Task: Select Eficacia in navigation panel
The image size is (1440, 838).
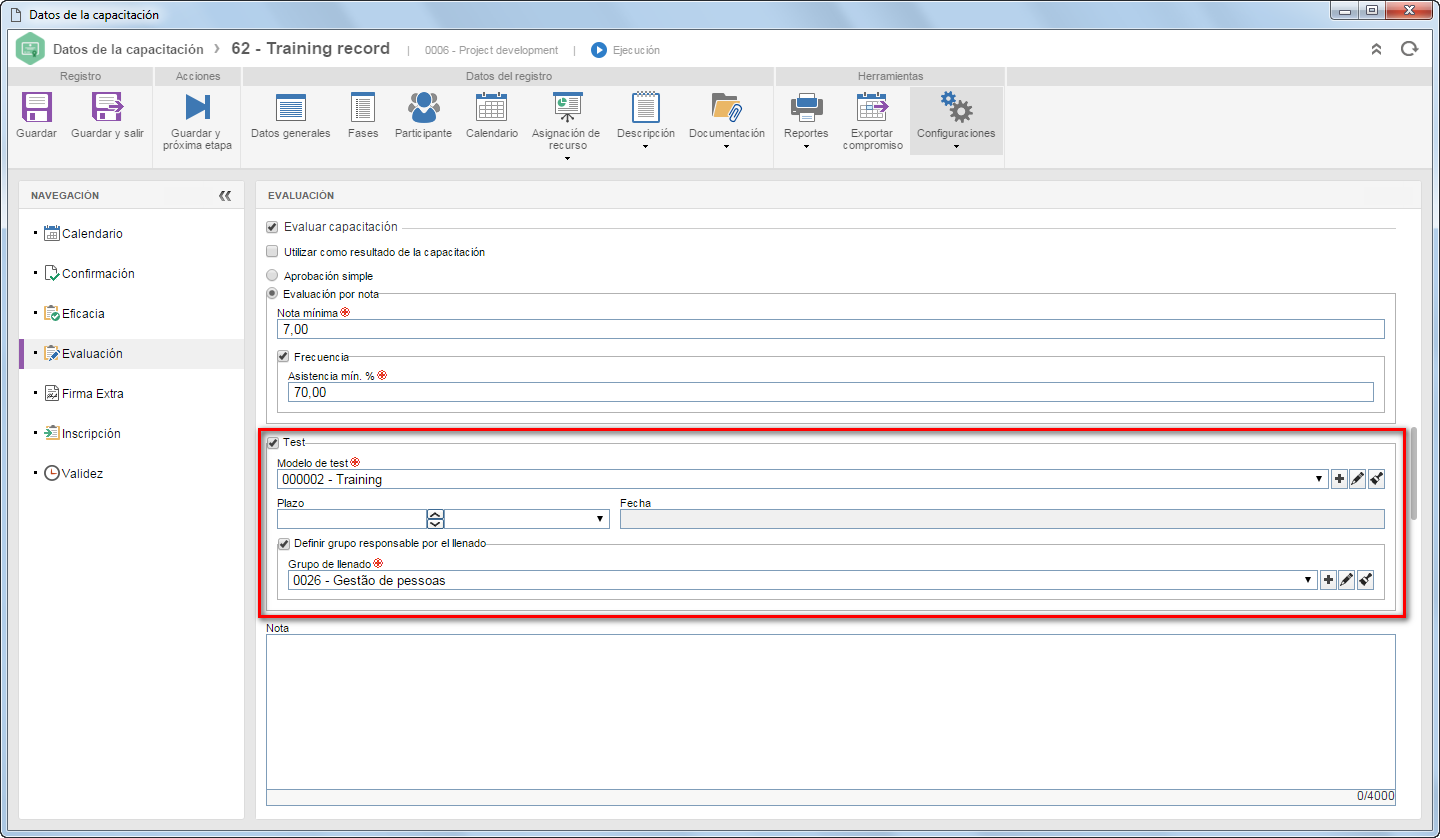Action: click(x=83, y=313)
